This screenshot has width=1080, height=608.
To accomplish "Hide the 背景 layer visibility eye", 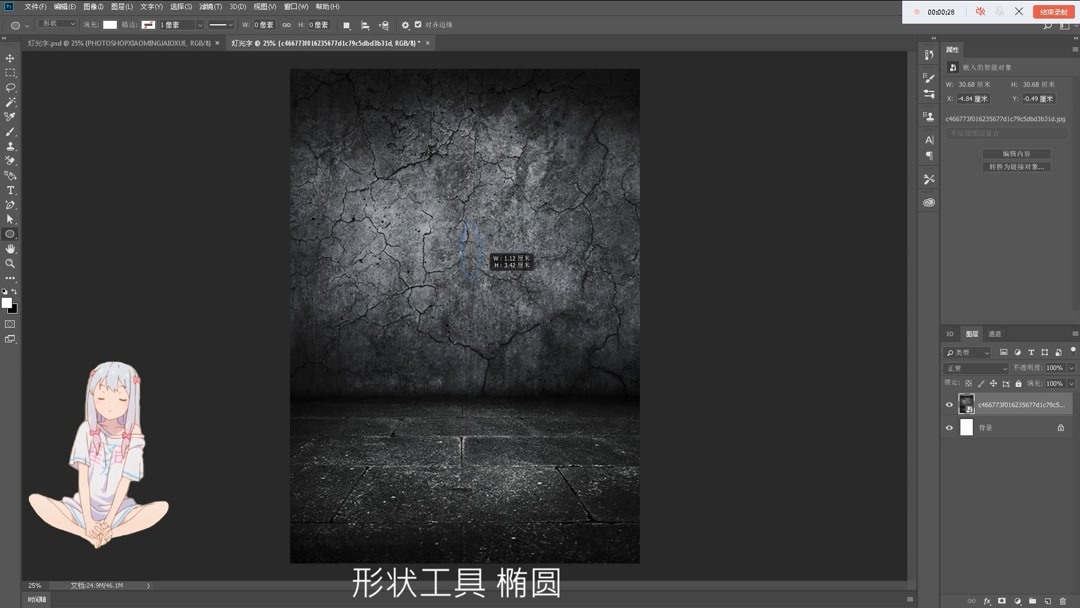I will point(949,427).
